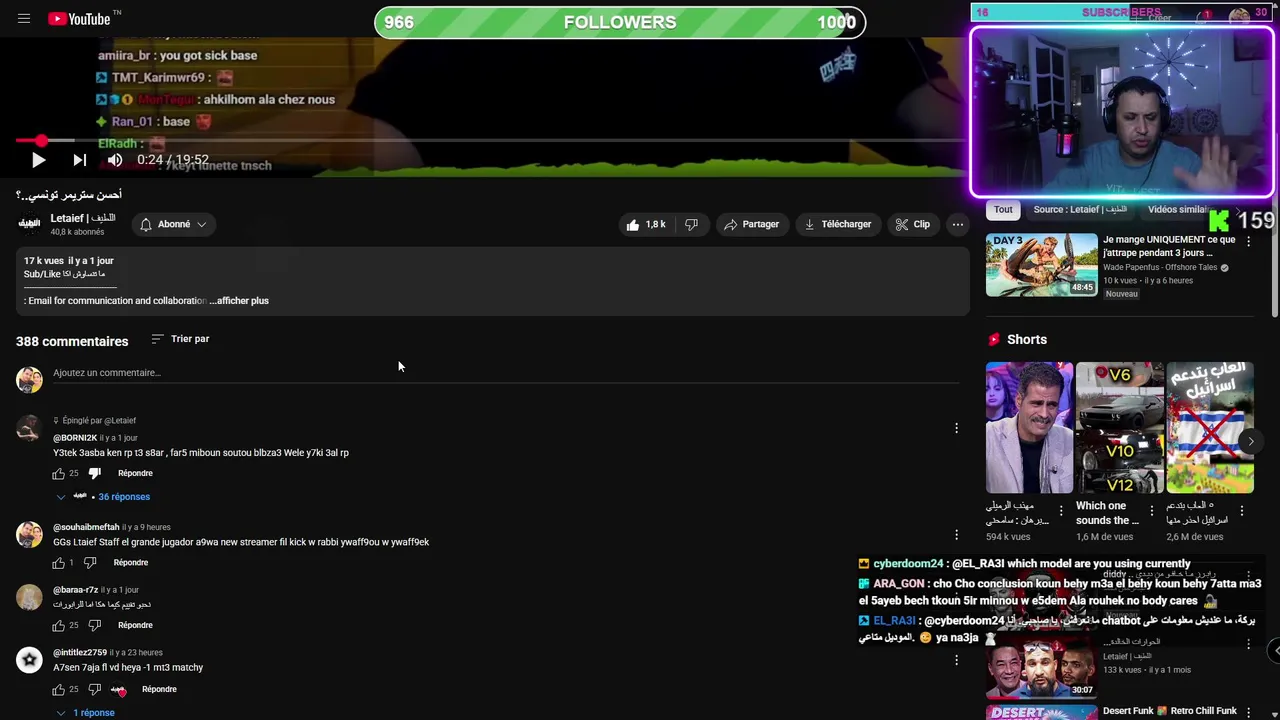
Task: Dislike the video
Action: [x=691, y=224]
